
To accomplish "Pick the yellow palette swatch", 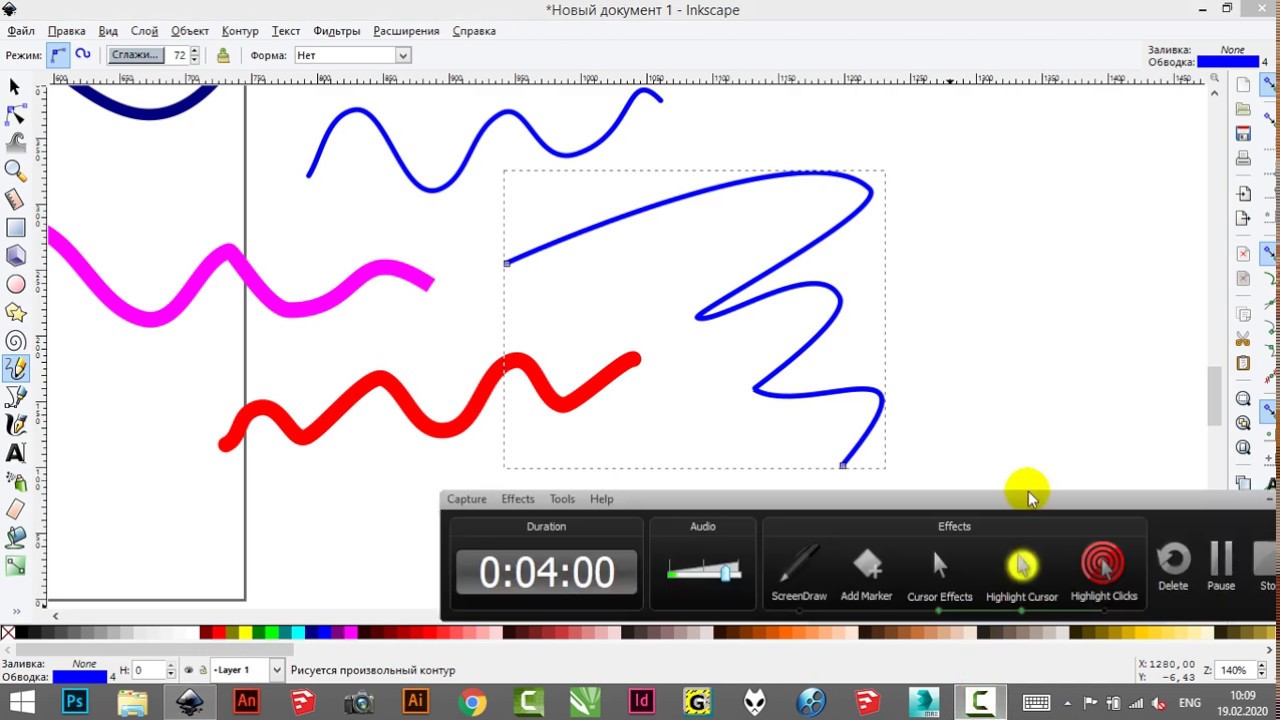I will (x=246, y=632).
